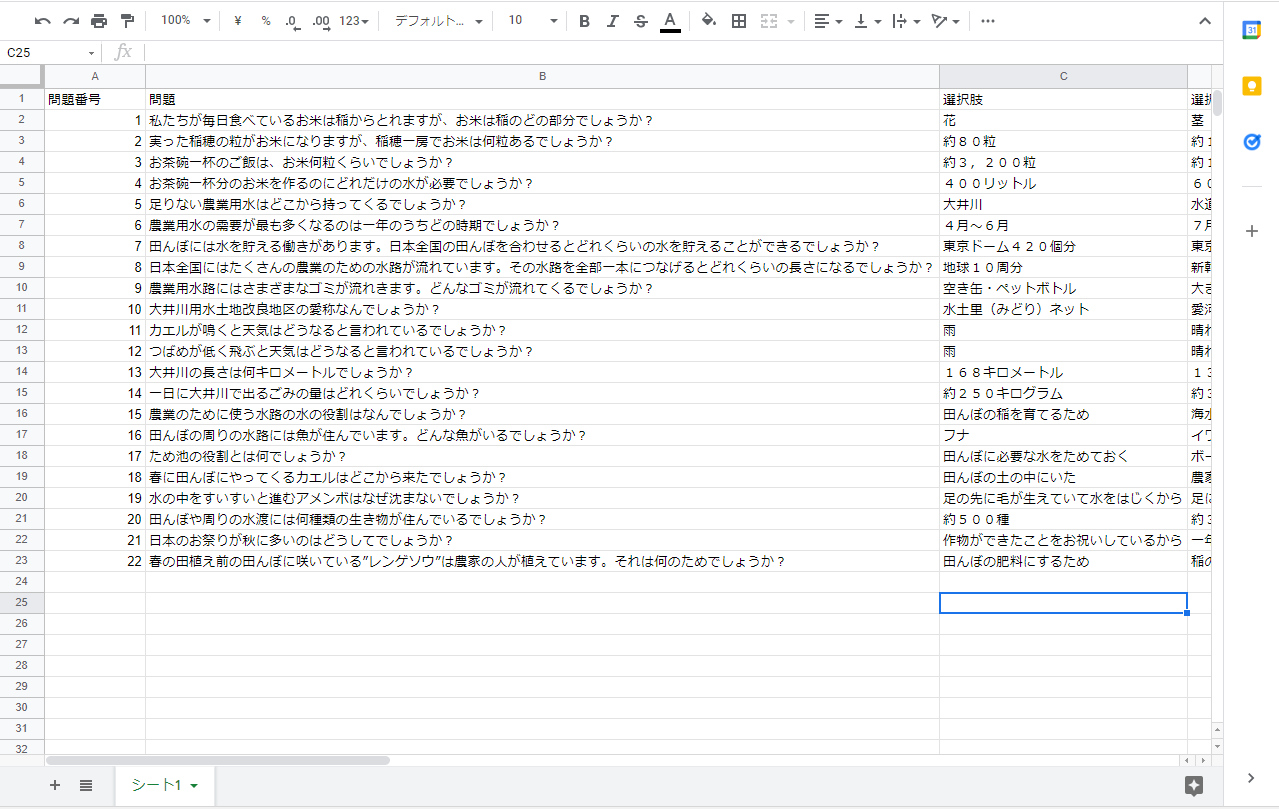Apply strikethrough formatting
The height and width of the screenshot is (809, 1279).
640,20
